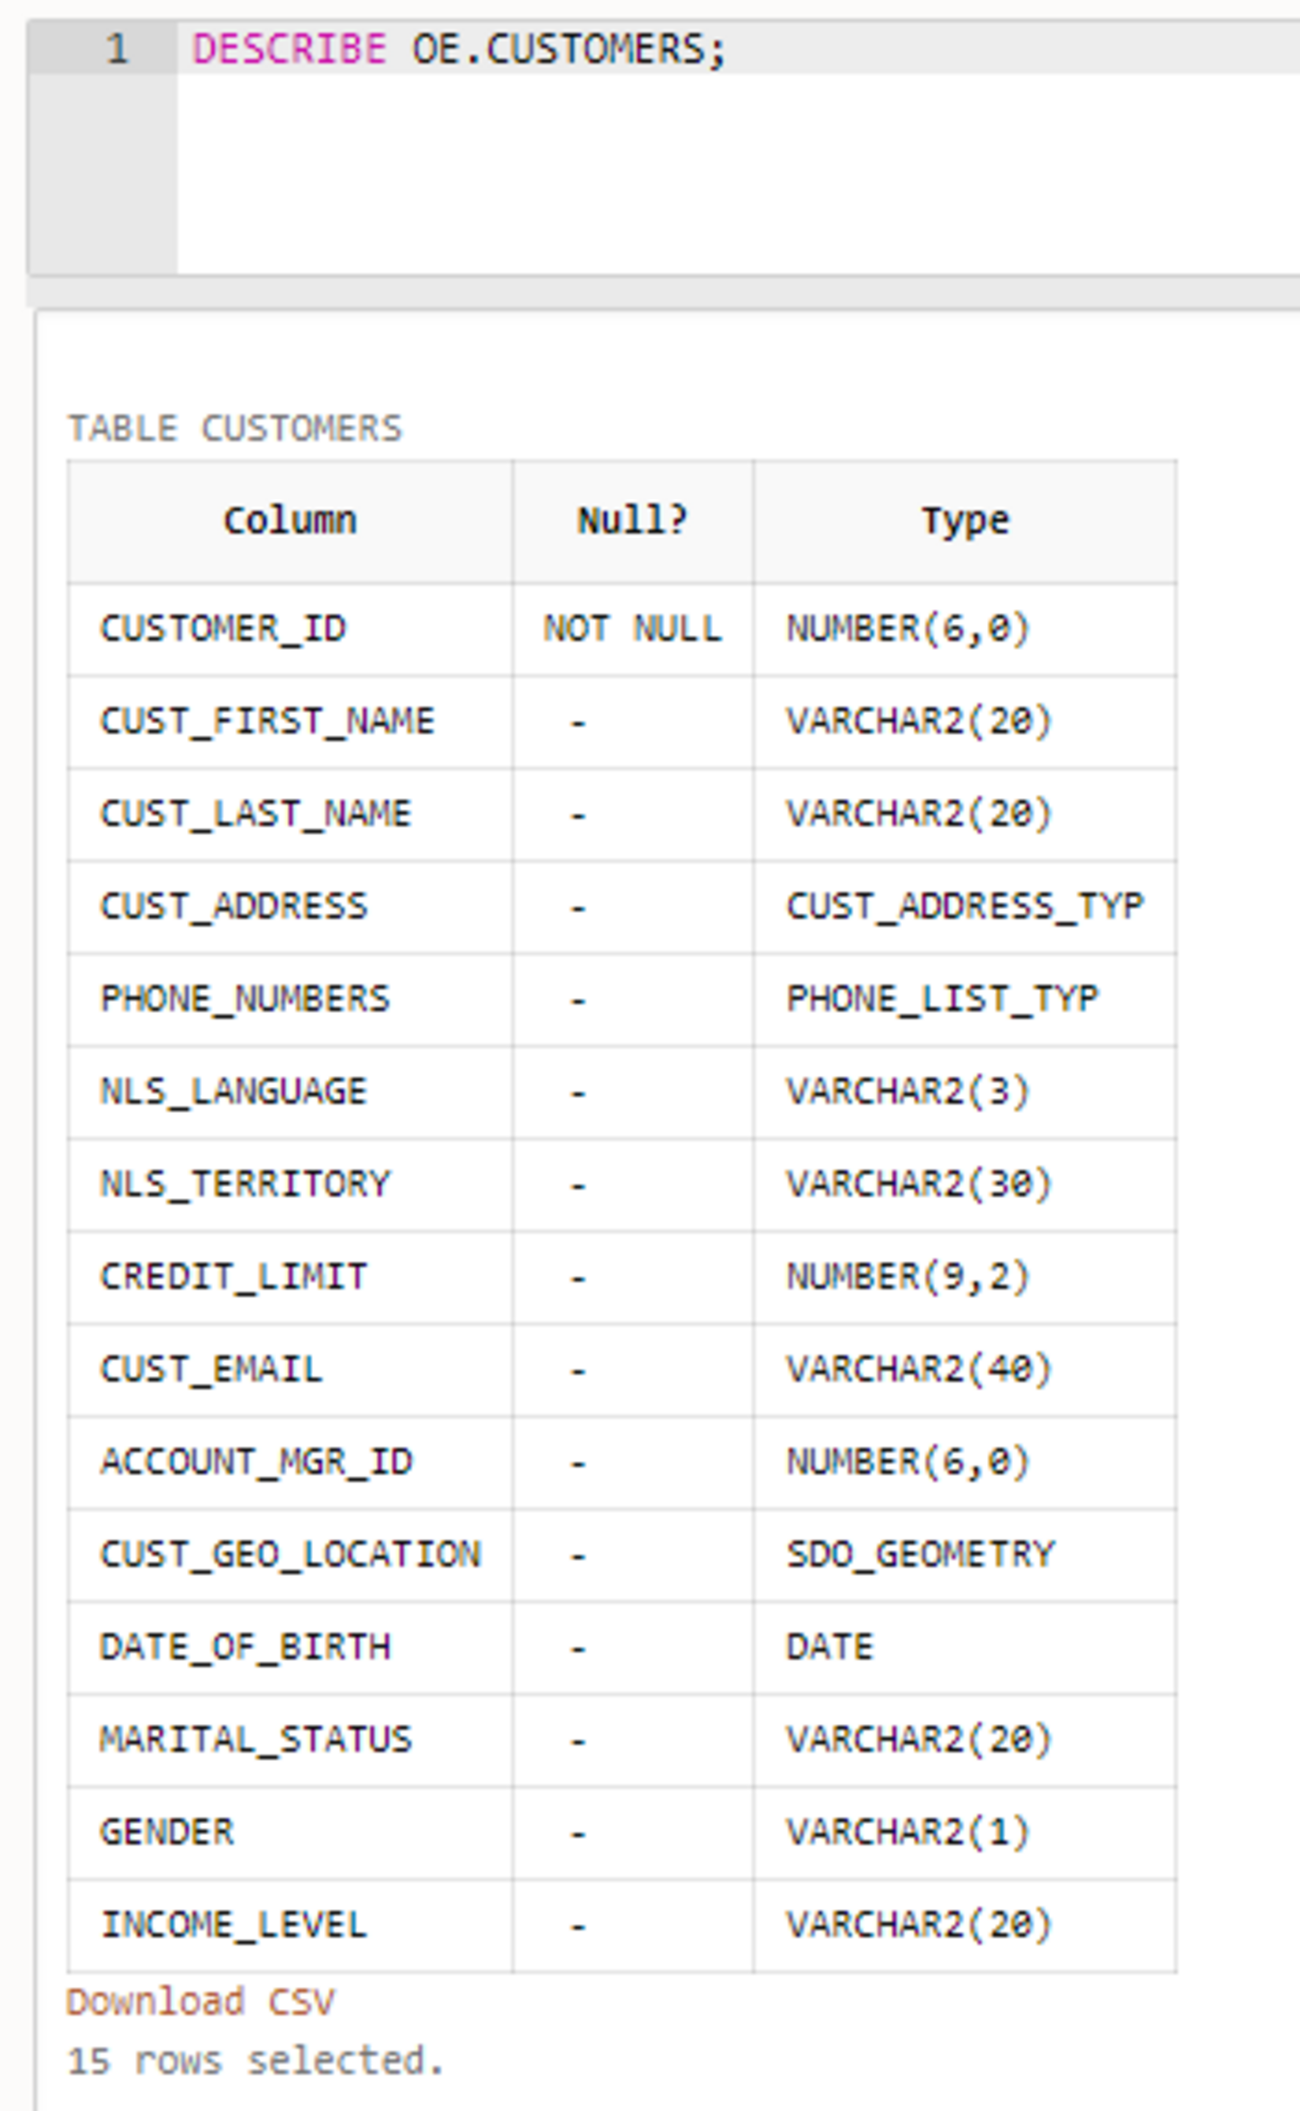This screenshot has height=2111, width=1300.
Task: Click the INCOME_LEVEL cell
Action: coord(233,1925)
